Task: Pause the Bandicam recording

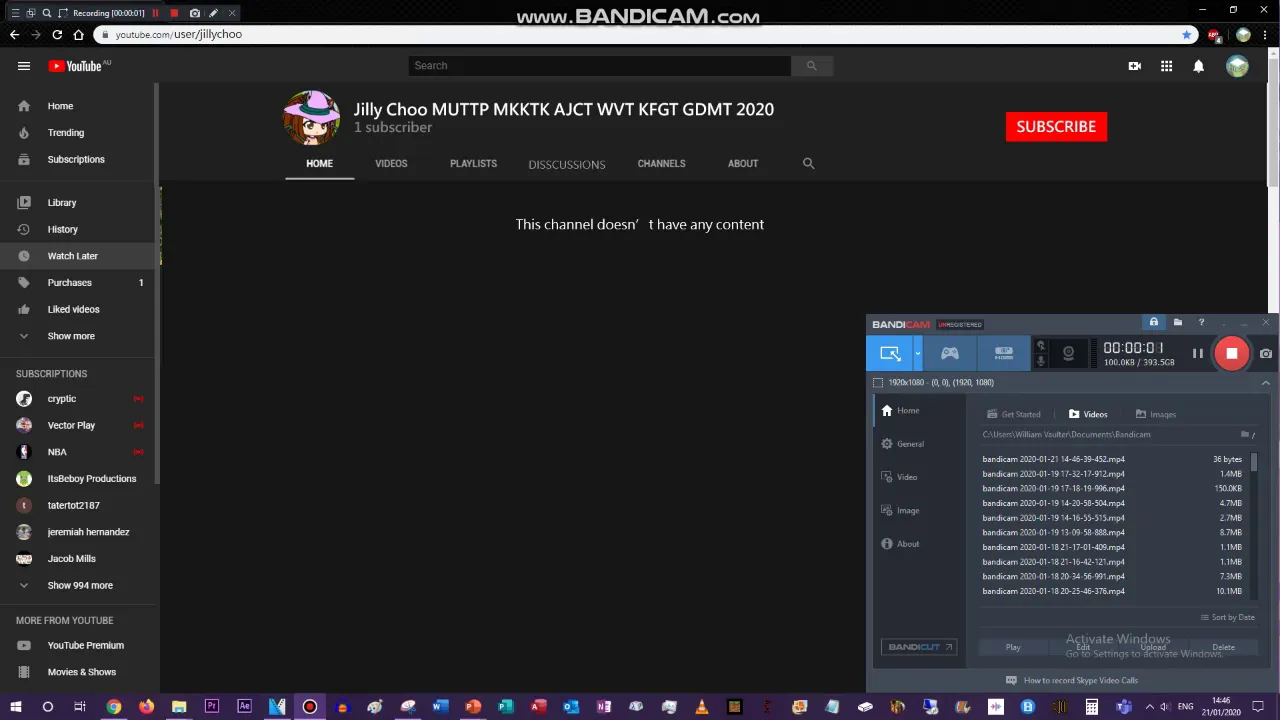Action: [1197, 353]
